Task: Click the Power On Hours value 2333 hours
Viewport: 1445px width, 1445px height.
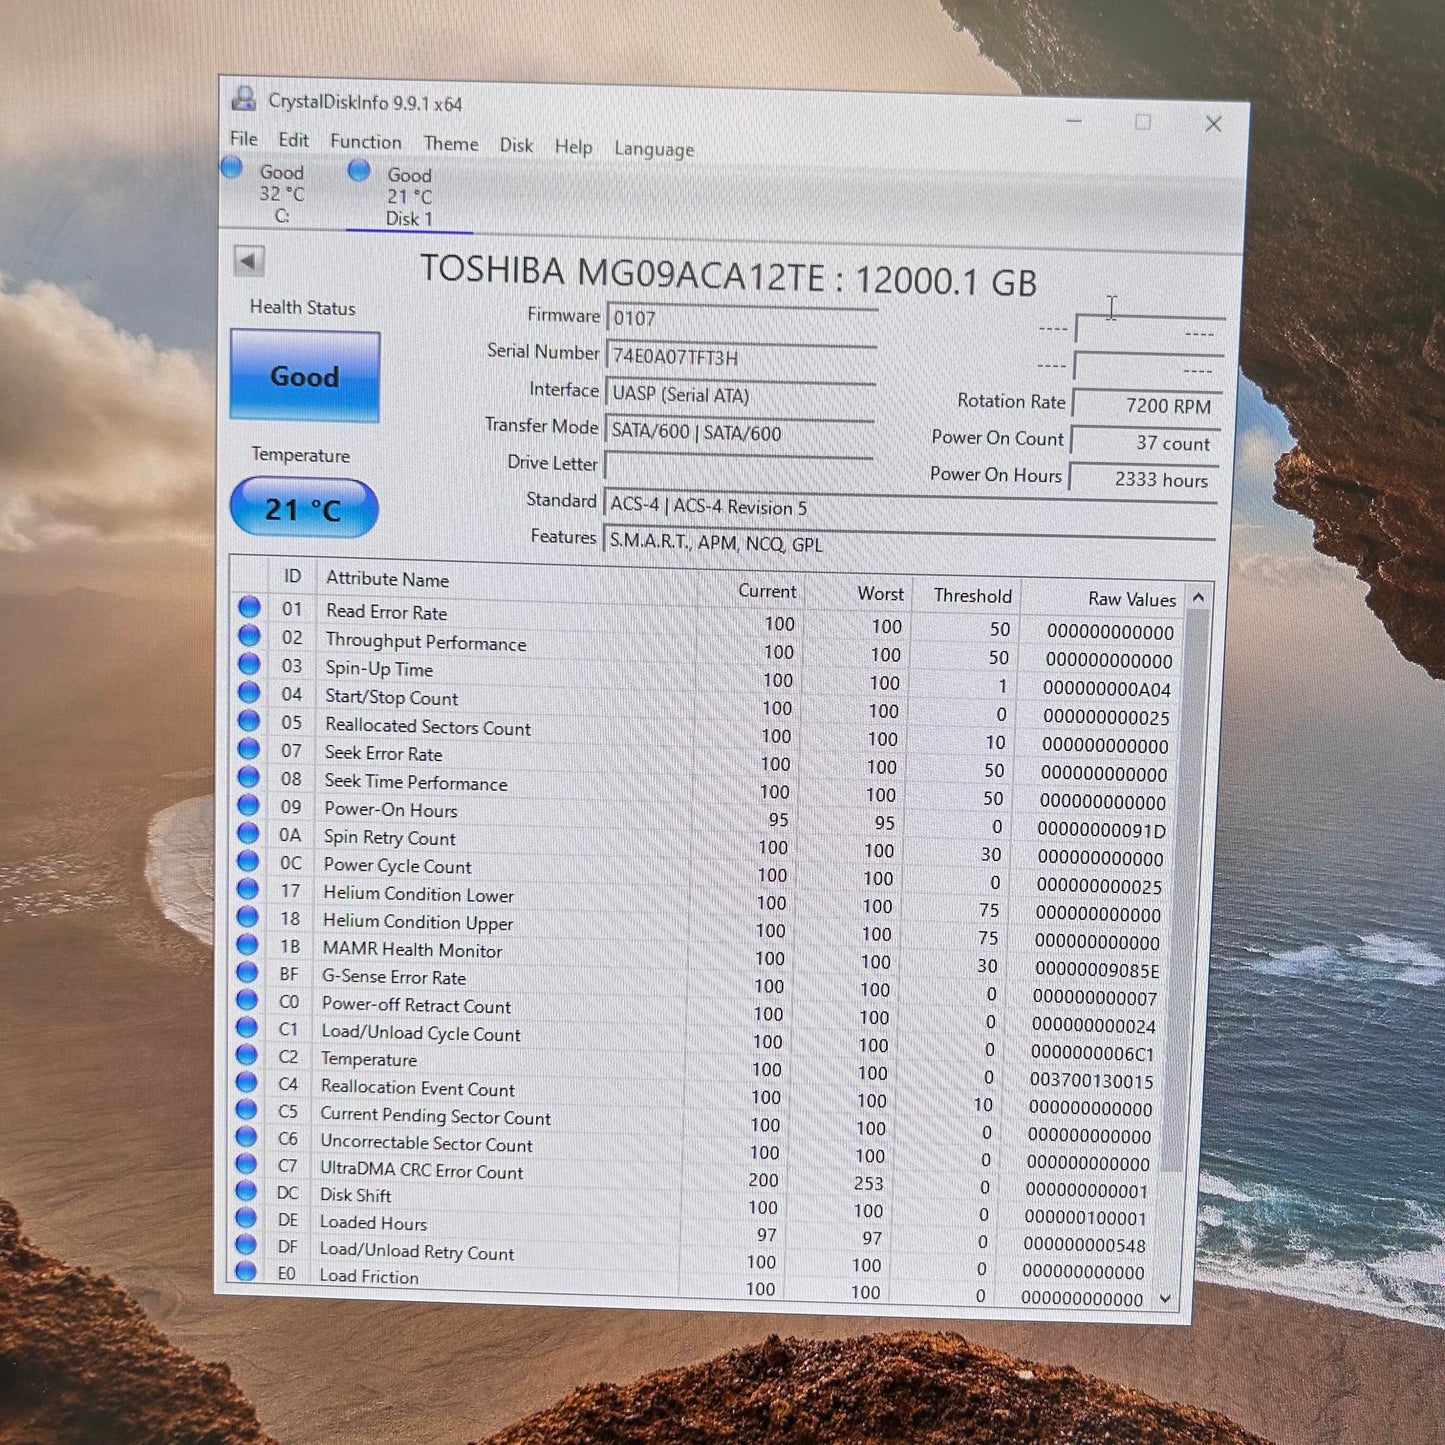Action: tap(1144, 479)
